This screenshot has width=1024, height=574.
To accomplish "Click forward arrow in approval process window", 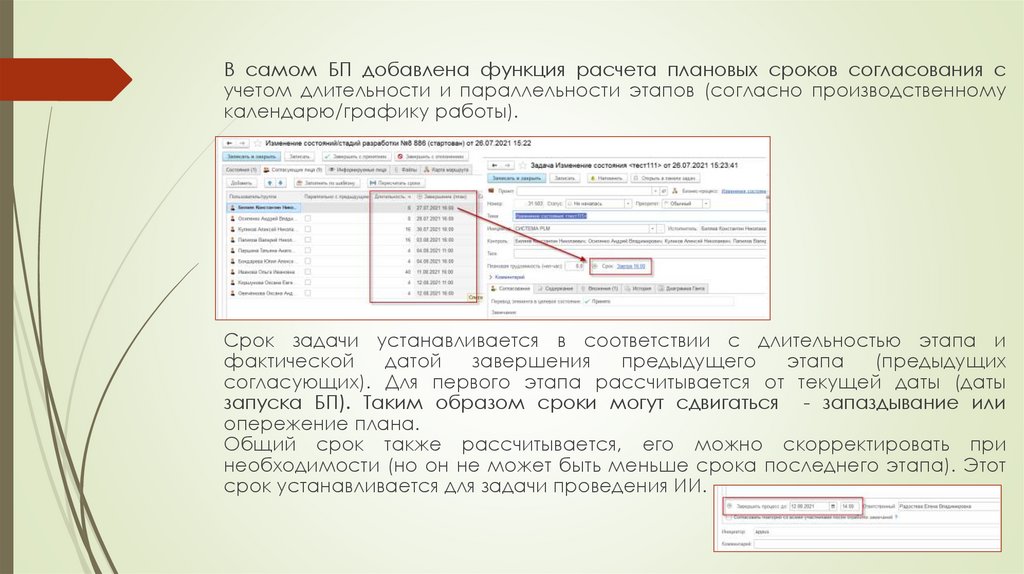I will pyautogui.click(x=242, y=143).
